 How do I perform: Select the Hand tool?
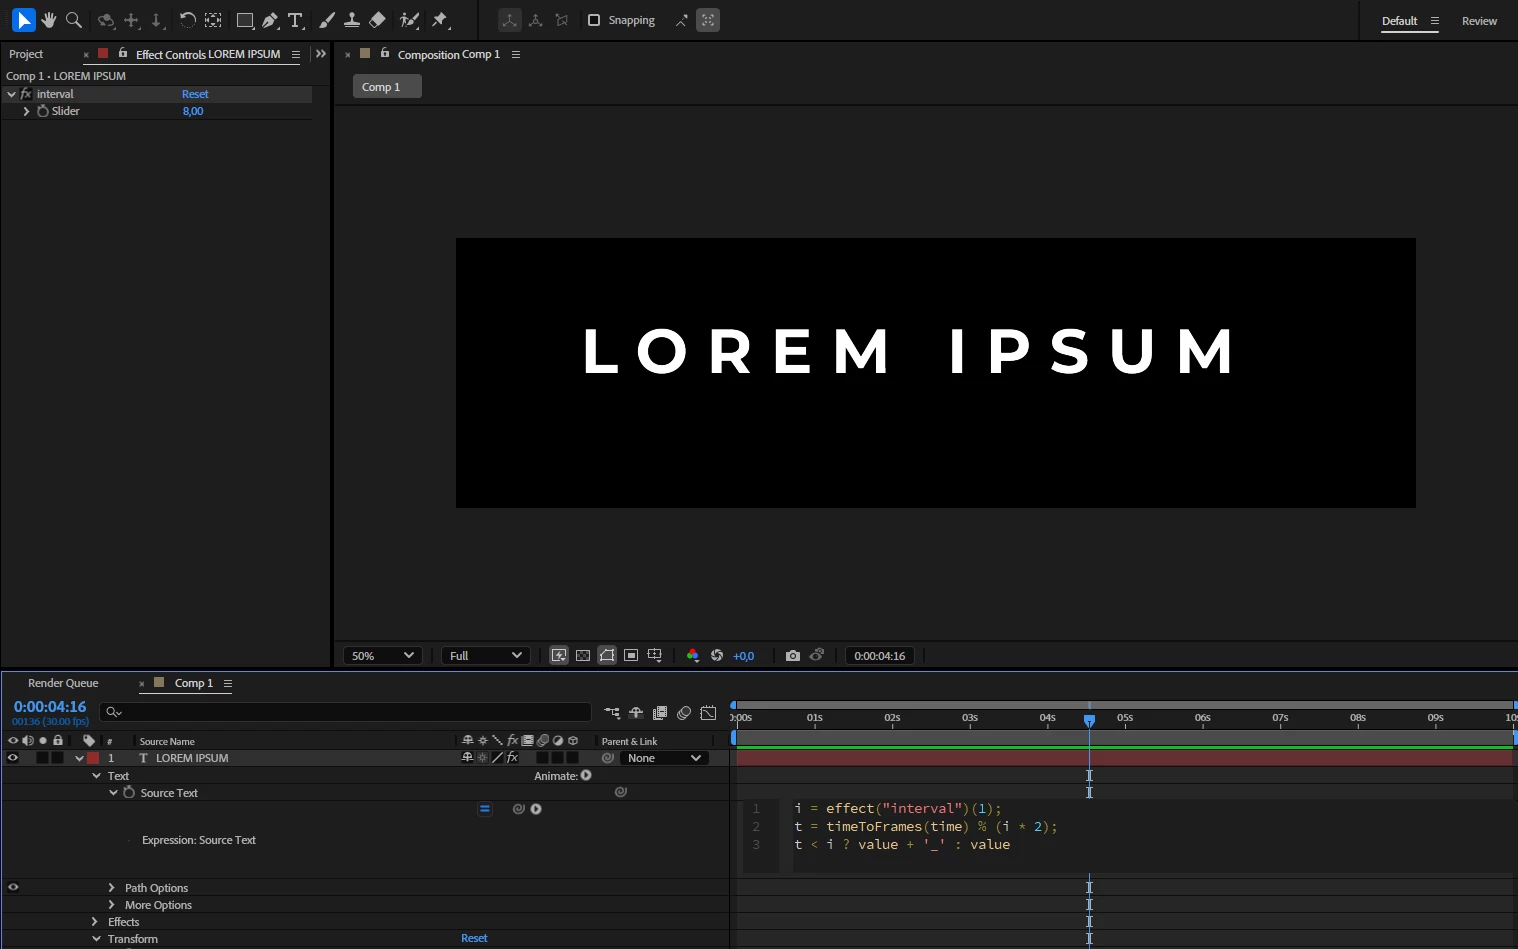click(49, 20)
